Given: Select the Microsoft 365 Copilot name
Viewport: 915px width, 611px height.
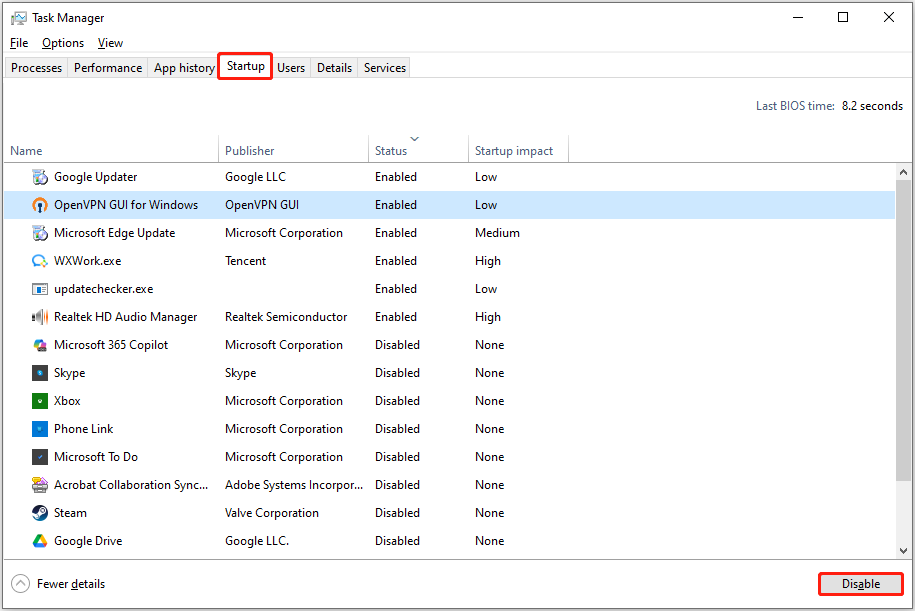Looking at the screenshot, I should coord(111,345).
